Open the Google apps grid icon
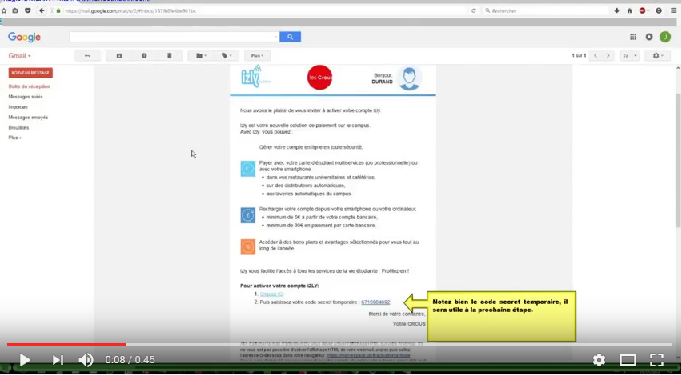The height and width of the screenshot is (375, 681). point(633,37)
